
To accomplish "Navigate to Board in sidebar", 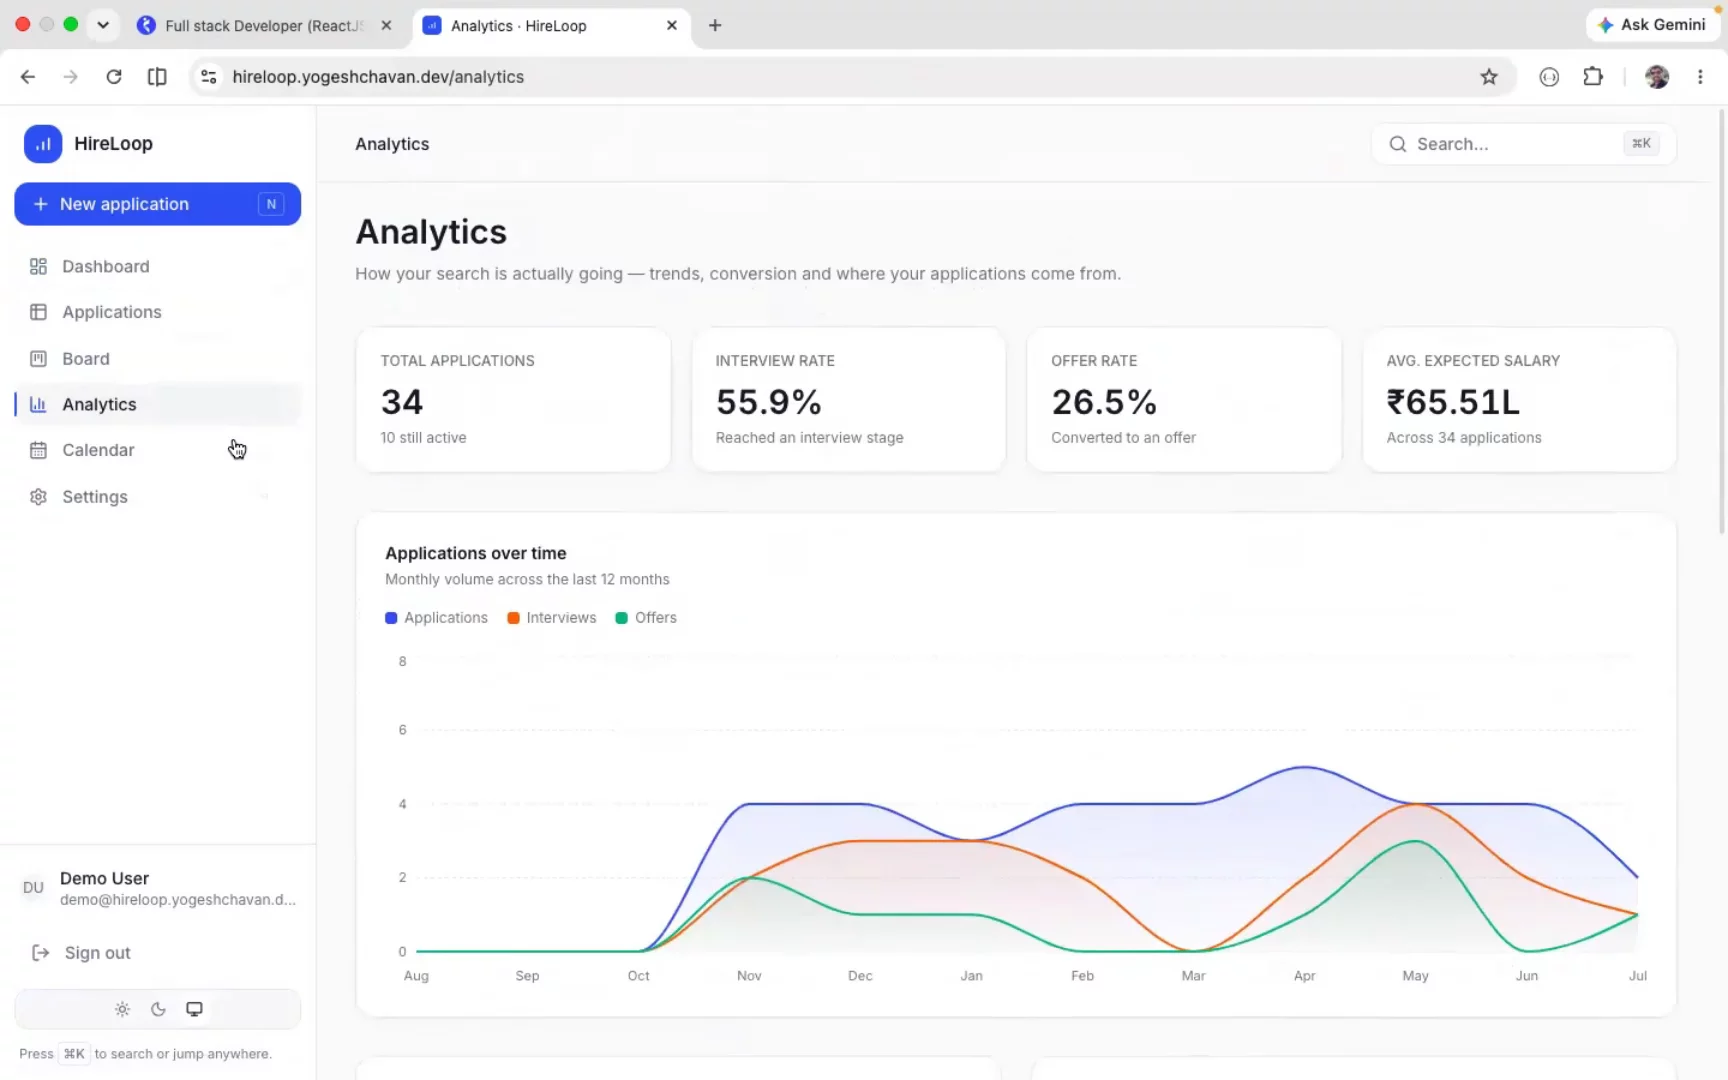I will (x=158, y=358).
